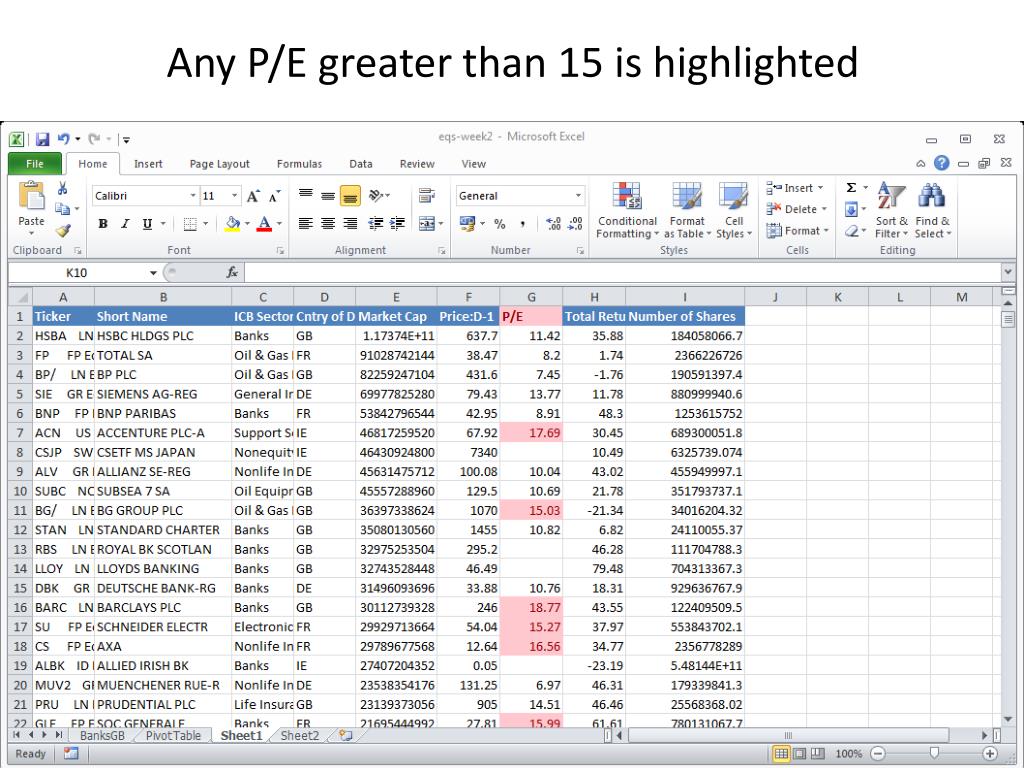
Task: Click the Borders icon
Action: pyautogui.click(x=190, y=224)
